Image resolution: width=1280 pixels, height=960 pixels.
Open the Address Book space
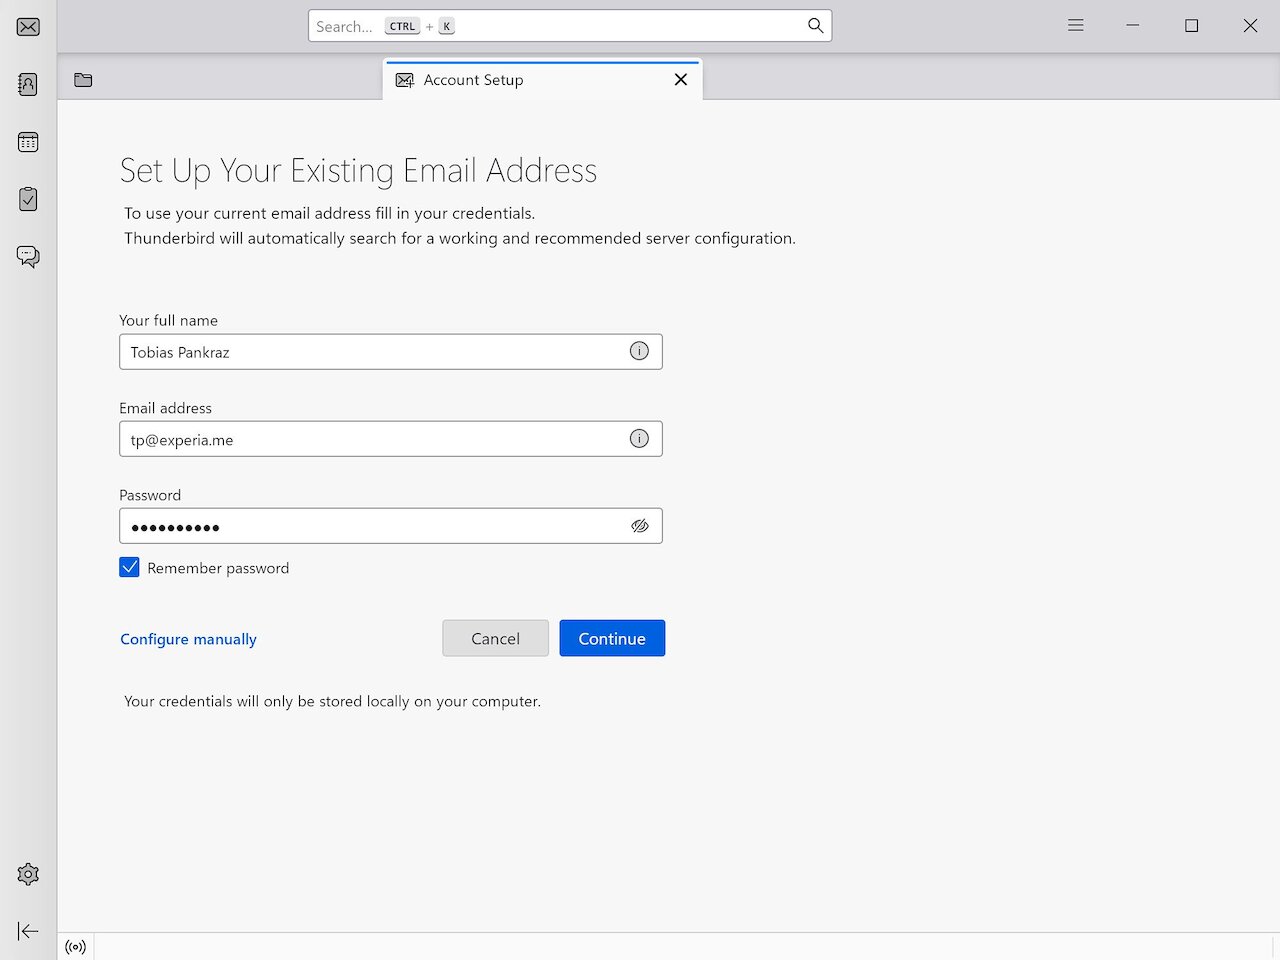pos(27,84)
